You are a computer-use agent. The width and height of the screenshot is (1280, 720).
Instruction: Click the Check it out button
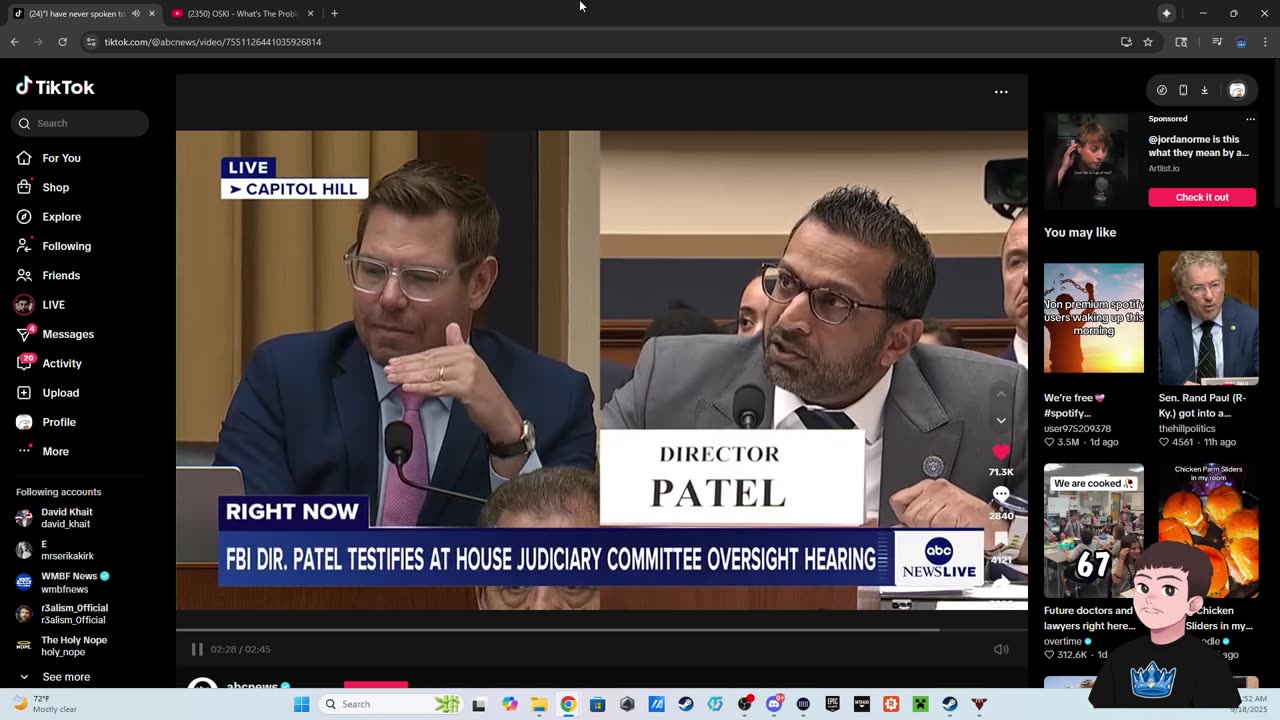pyautogui.click(x=1202, y=197)
